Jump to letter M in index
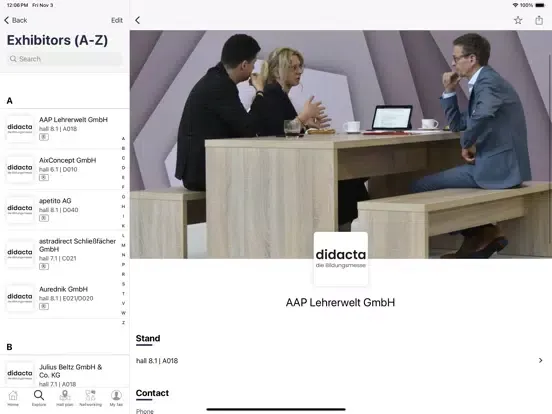The height and width of the screenshot is (414, 552). (x=123, y=245)
